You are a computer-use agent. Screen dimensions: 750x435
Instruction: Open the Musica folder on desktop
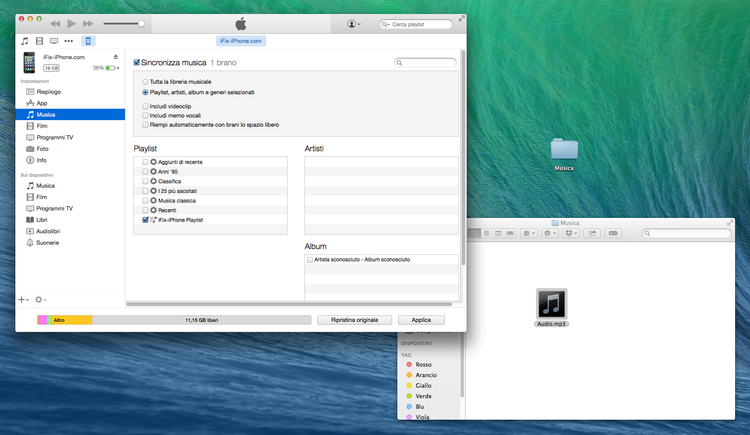(564, 150)
